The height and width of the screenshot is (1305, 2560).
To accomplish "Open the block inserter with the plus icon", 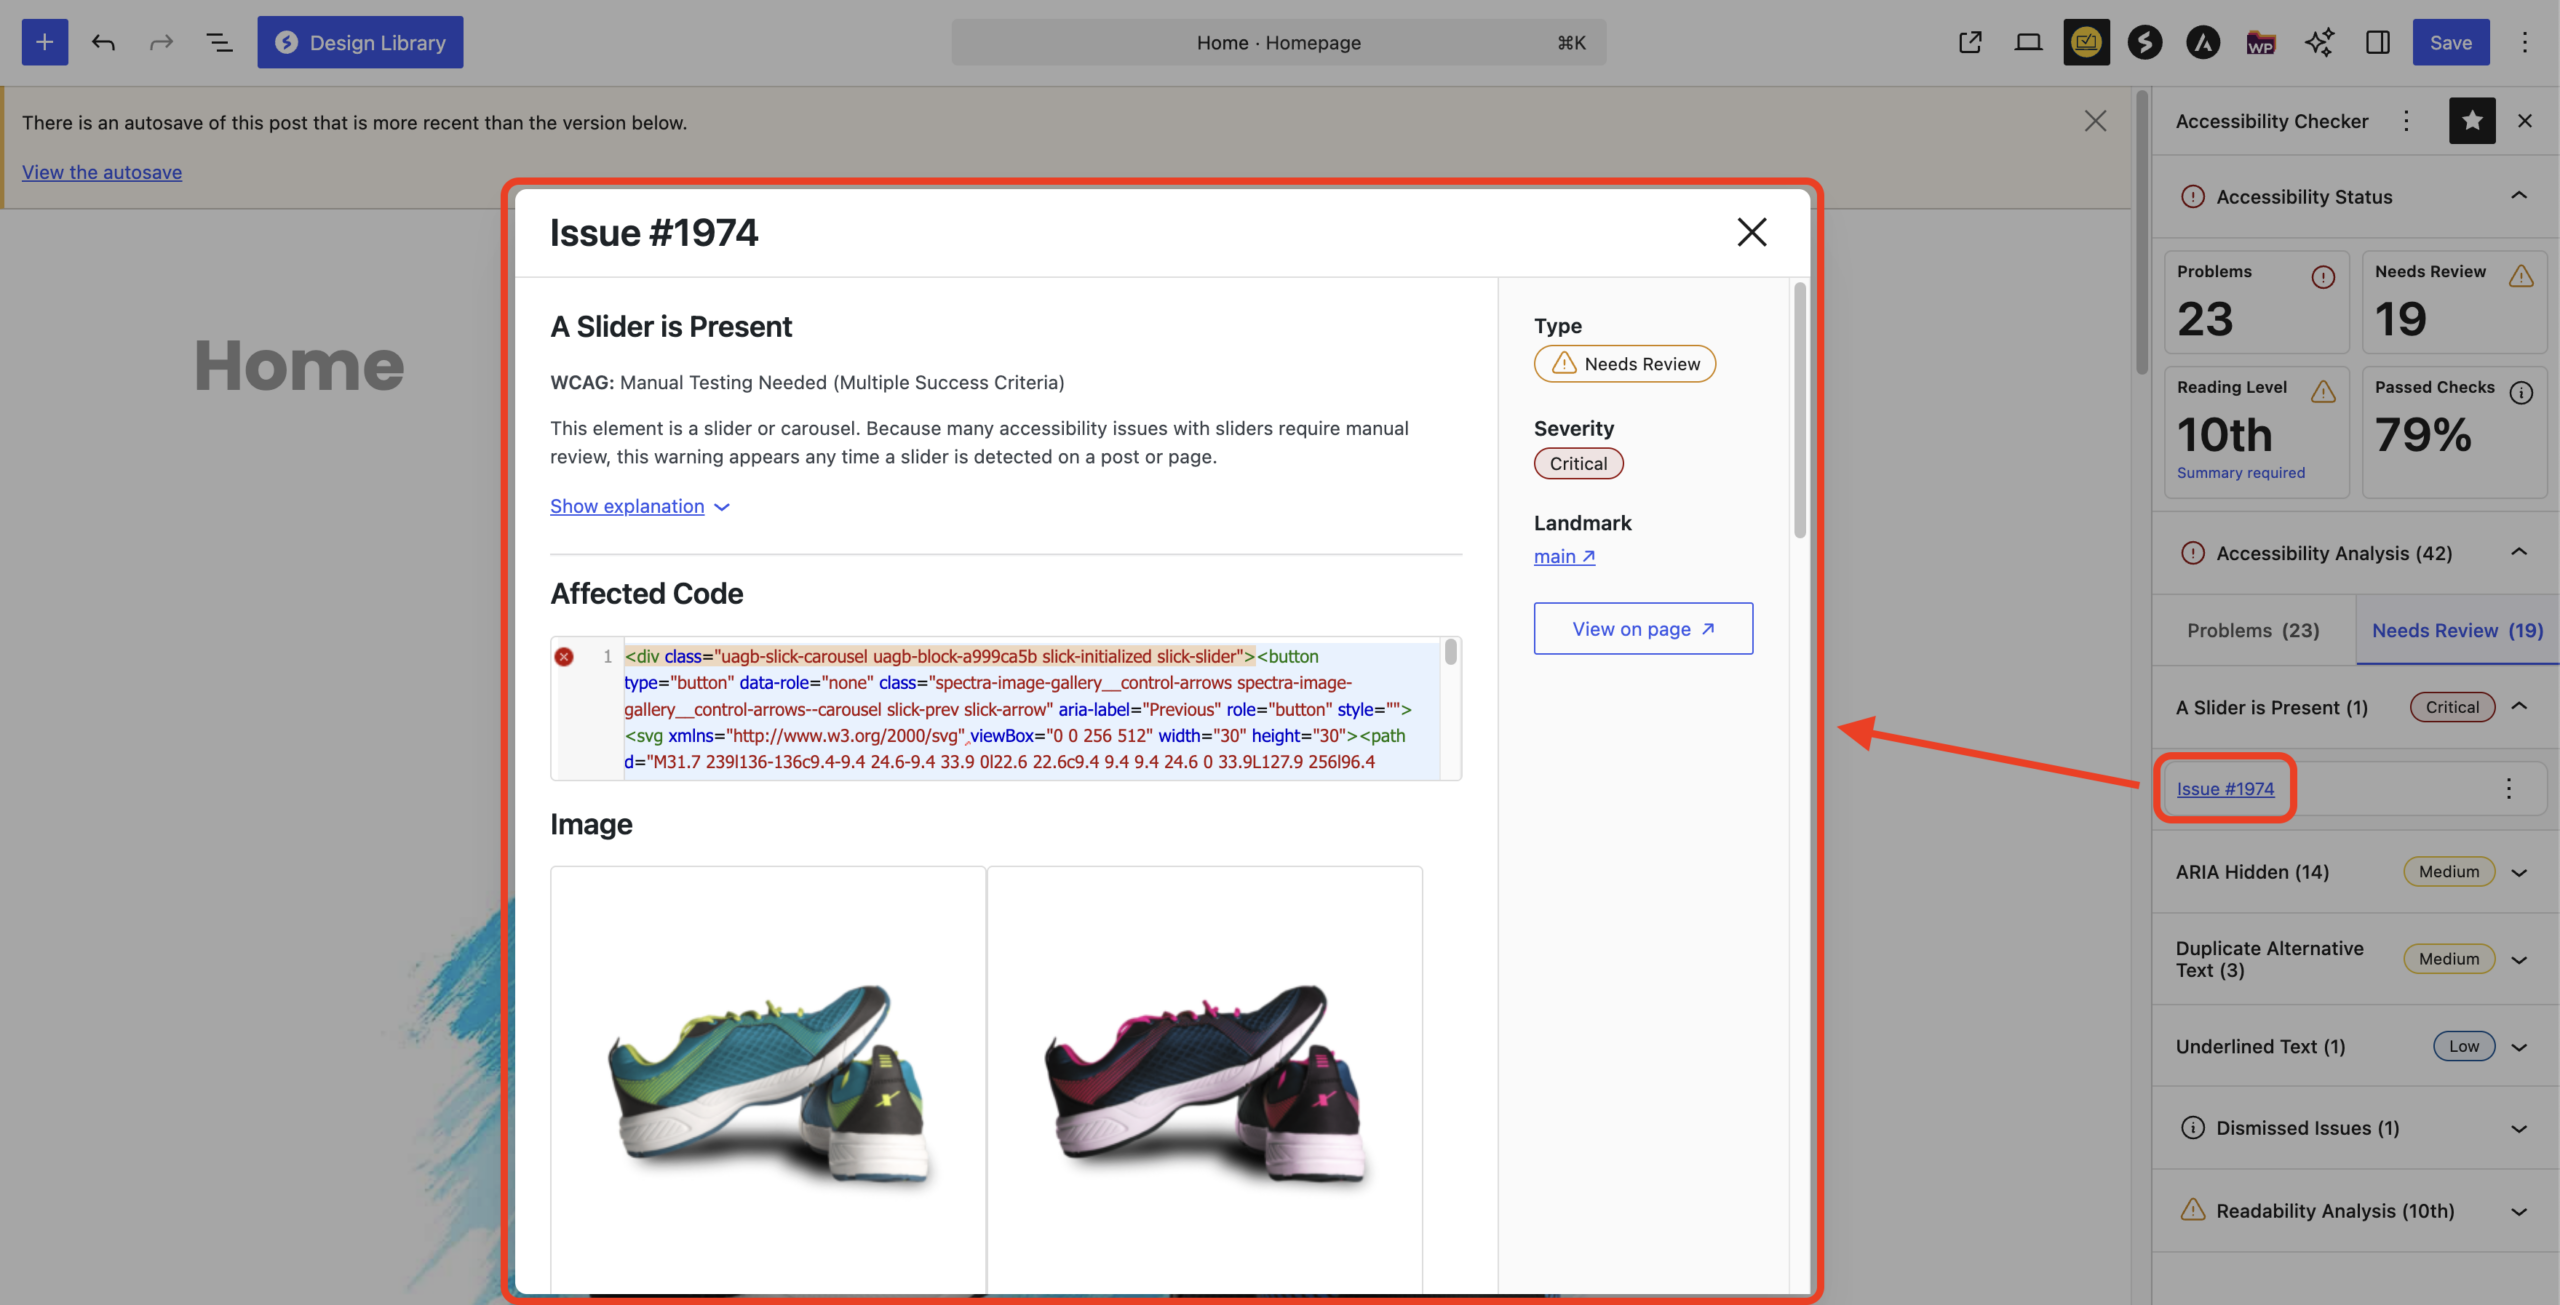I will [44, 42].
